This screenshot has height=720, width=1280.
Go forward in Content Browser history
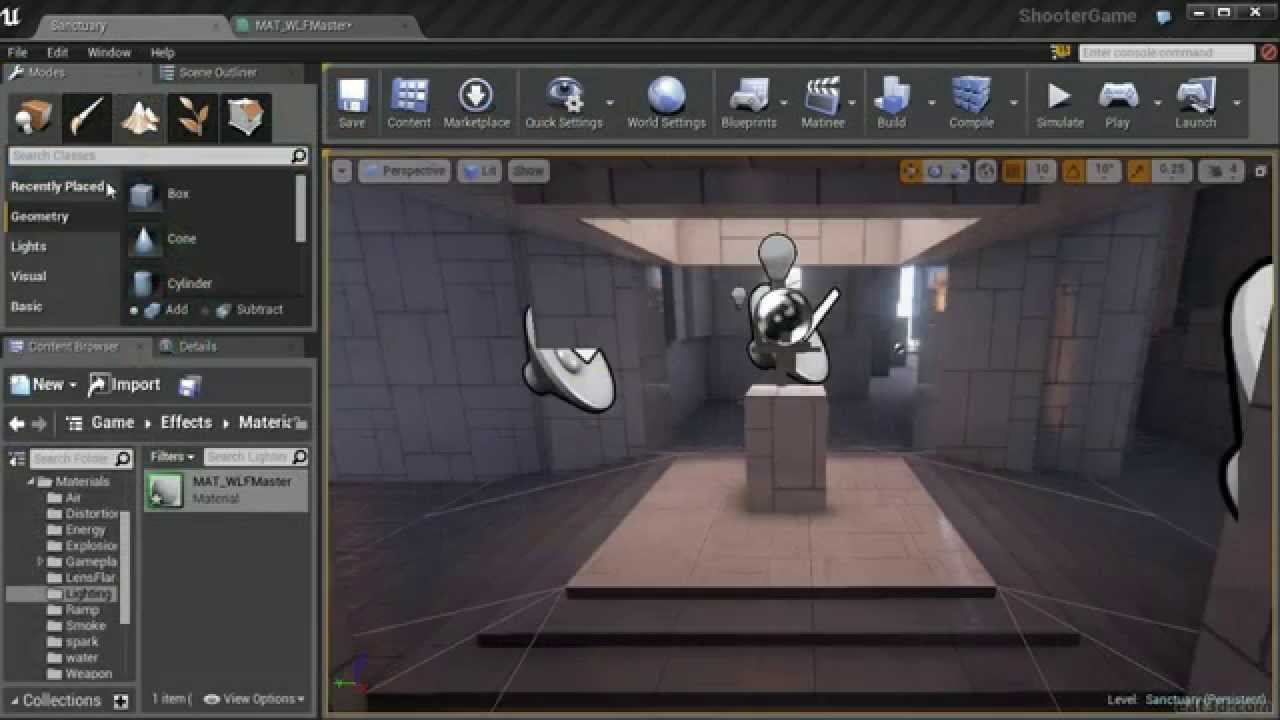coord(39,424)
